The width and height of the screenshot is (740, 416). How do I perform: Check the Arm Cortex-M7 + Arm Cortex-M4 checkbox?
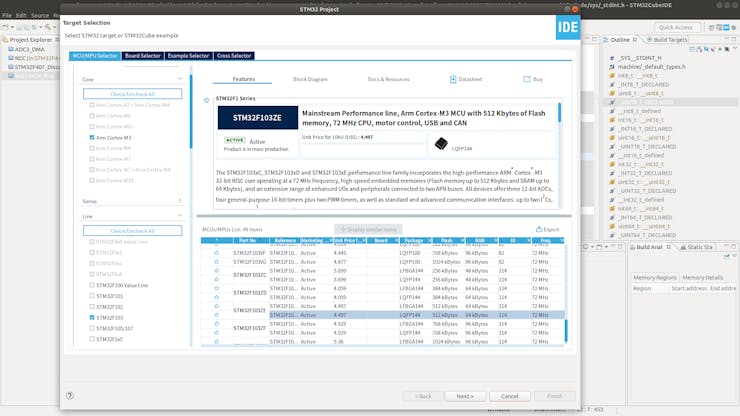pos(92,170)
